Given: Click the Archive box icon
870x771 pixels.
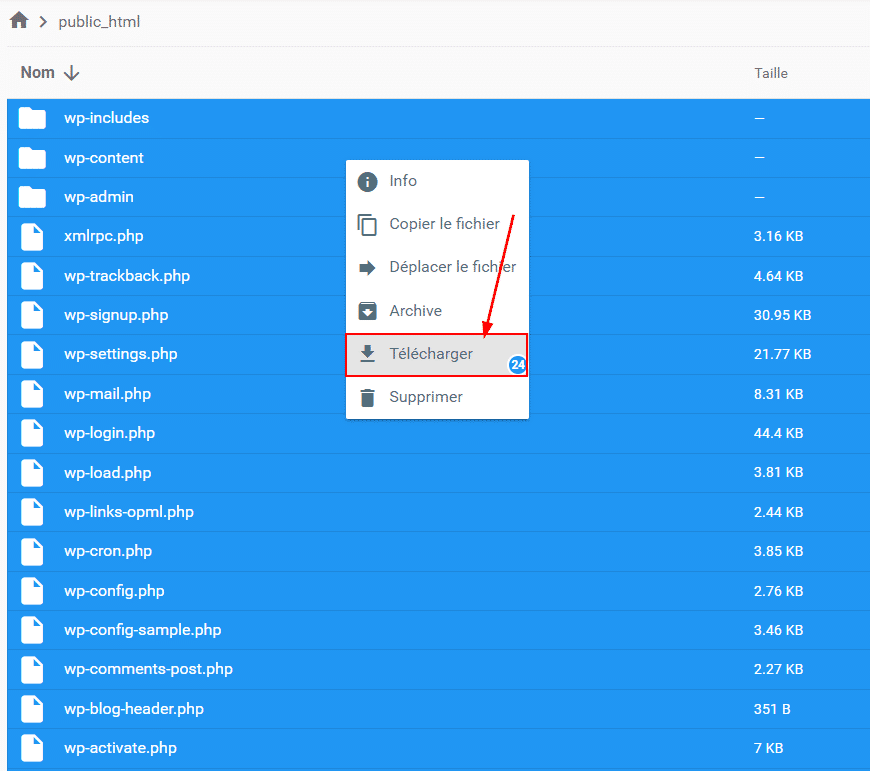Looking at the screenshot, I should click(x=368, y=311).
